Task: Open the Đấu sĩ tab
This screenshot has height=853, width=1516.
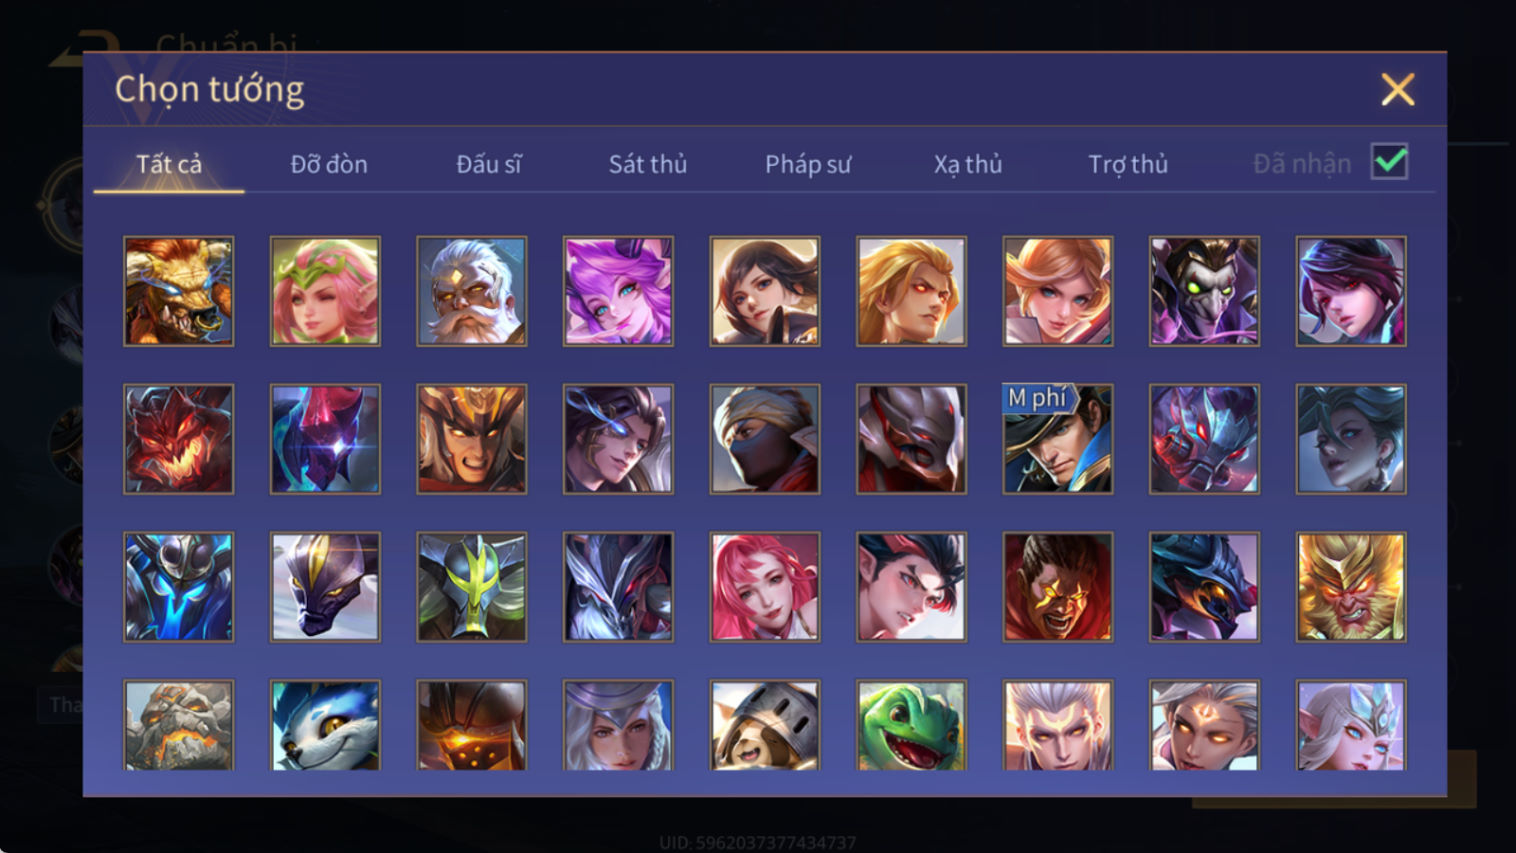Action: [x=489, y=164]
